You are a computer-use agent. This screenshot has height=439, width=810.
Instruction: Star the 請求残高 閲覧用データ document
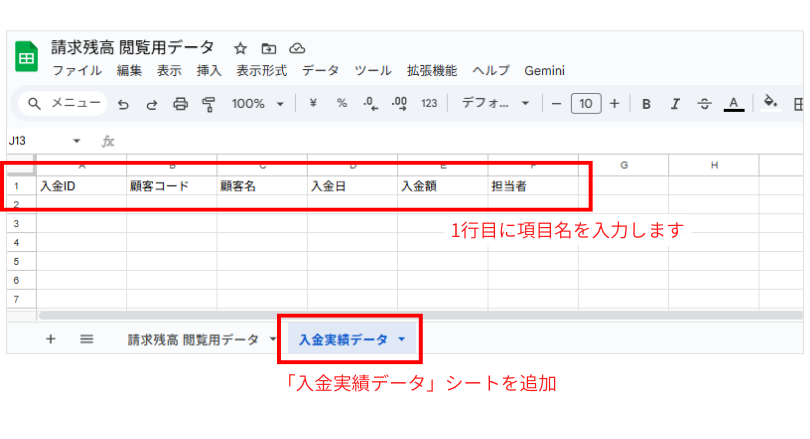[x=240, y=49]
